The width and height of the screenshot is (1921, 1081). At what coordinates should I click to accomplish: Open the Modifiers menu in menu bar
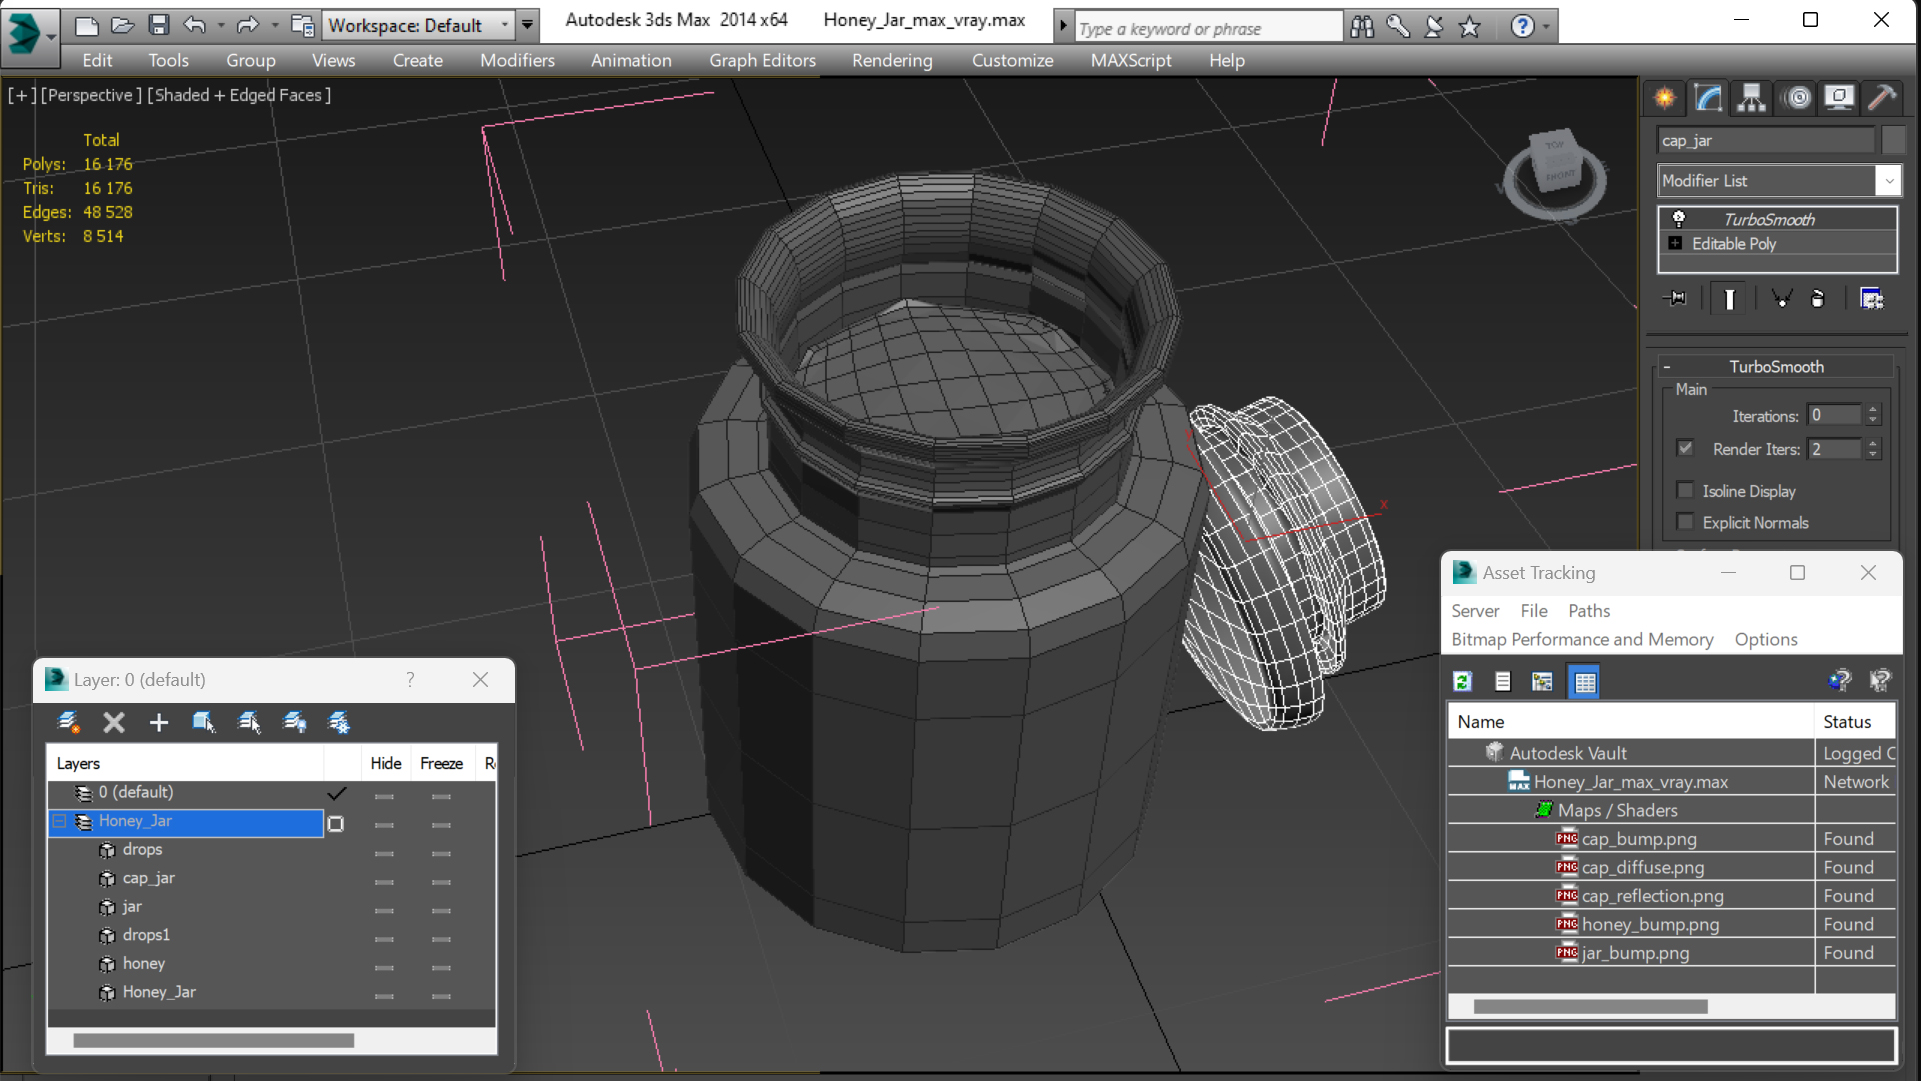(517, 59)
